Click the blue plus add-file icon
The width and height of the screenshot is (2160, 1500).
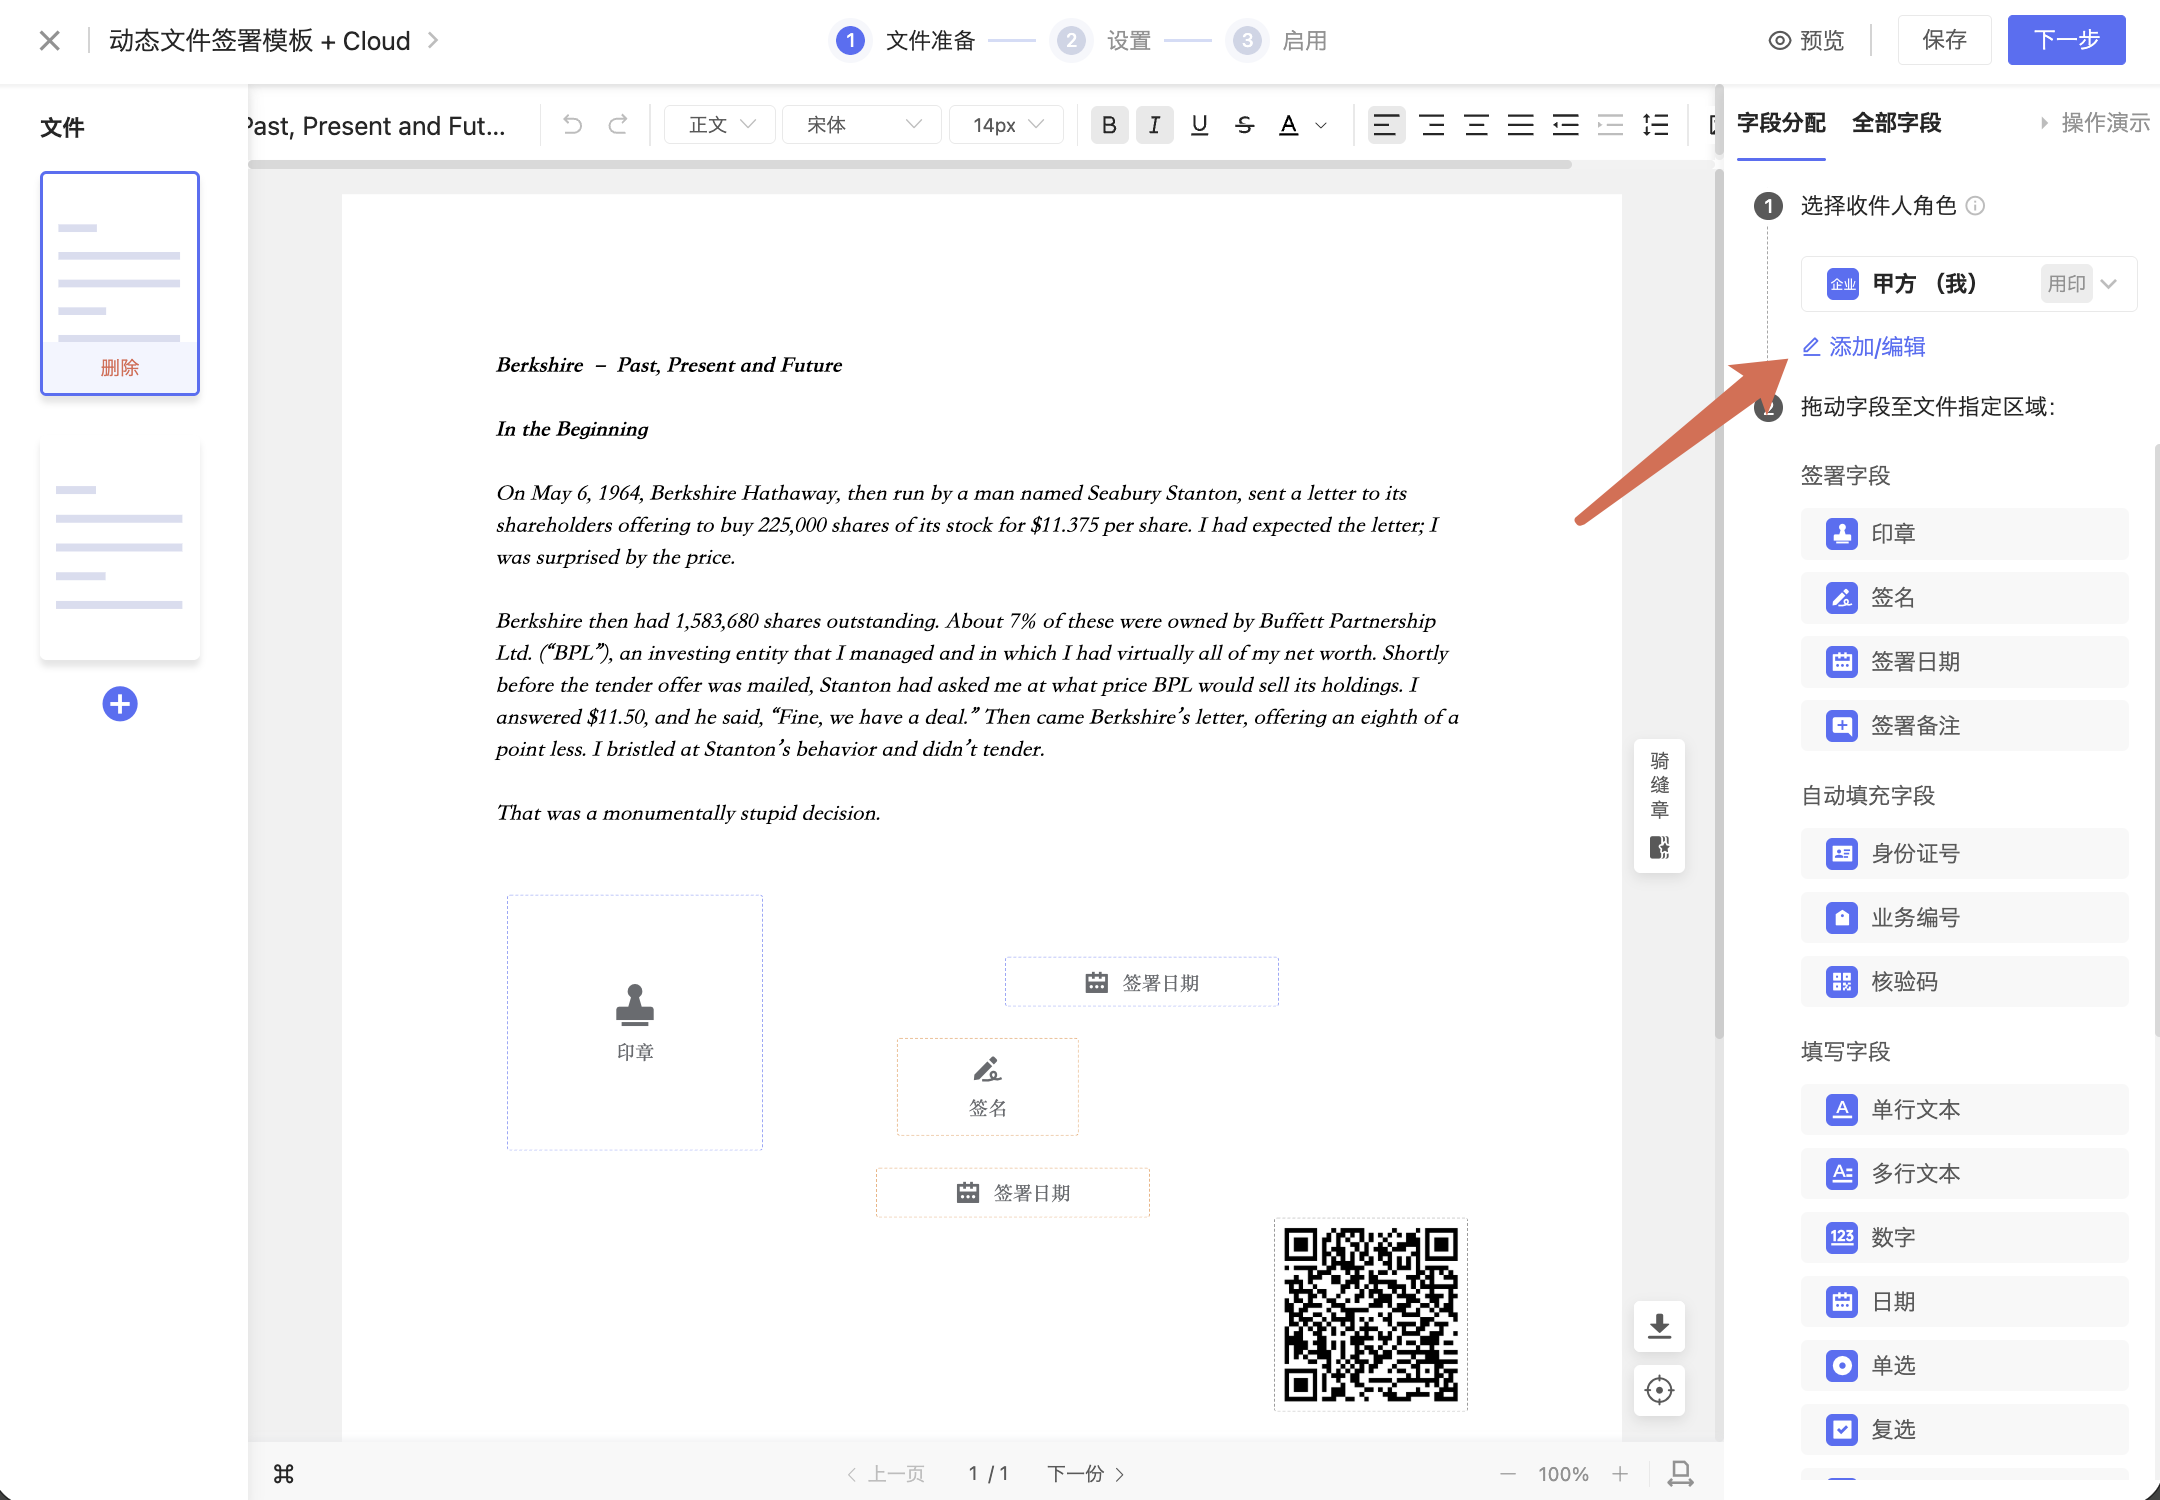(120, 704)
